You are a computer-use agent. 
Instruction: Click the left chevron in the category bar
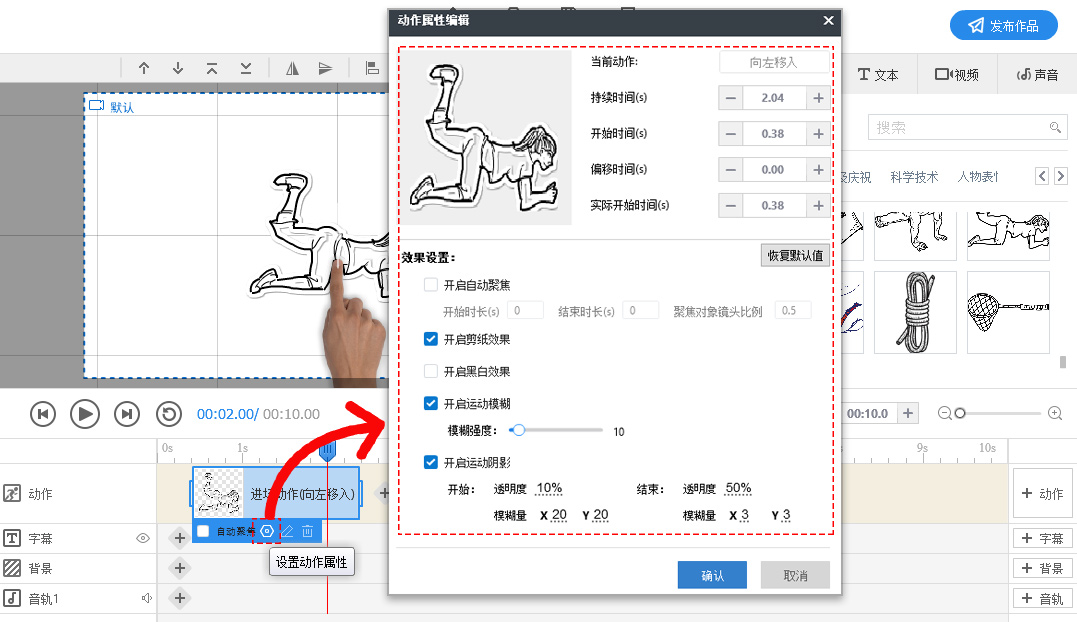pos(1042,175)
